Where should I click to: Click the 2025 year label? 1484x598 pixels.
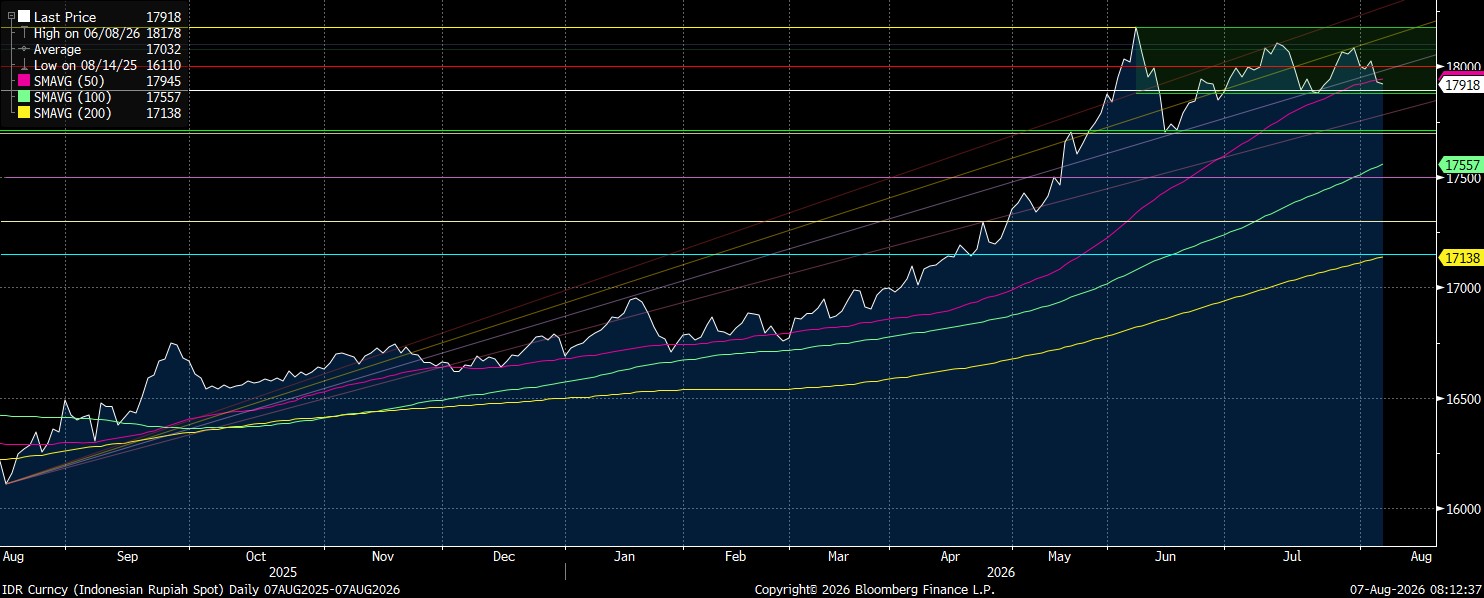click(x=283, y=572)
